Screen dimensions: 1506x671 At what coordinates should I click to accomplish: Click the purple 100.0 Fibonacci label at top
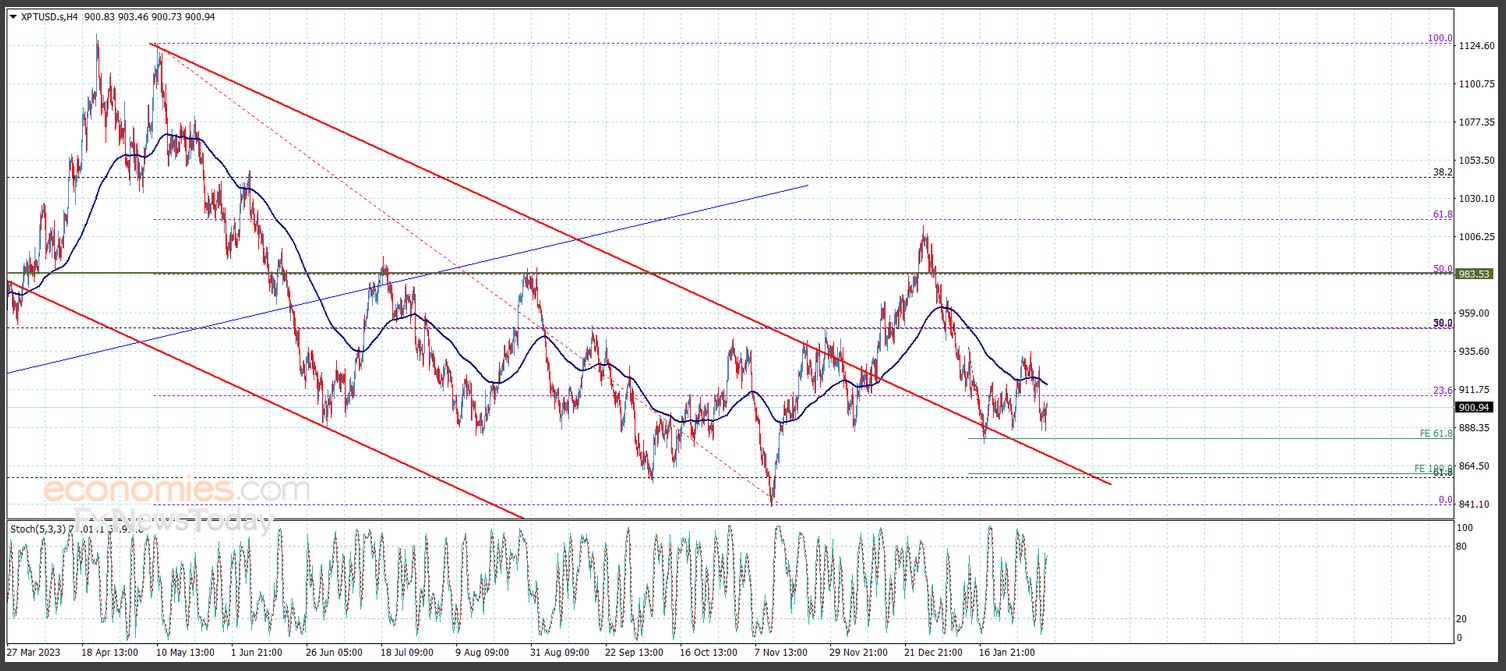click(x=1439, y=38)
